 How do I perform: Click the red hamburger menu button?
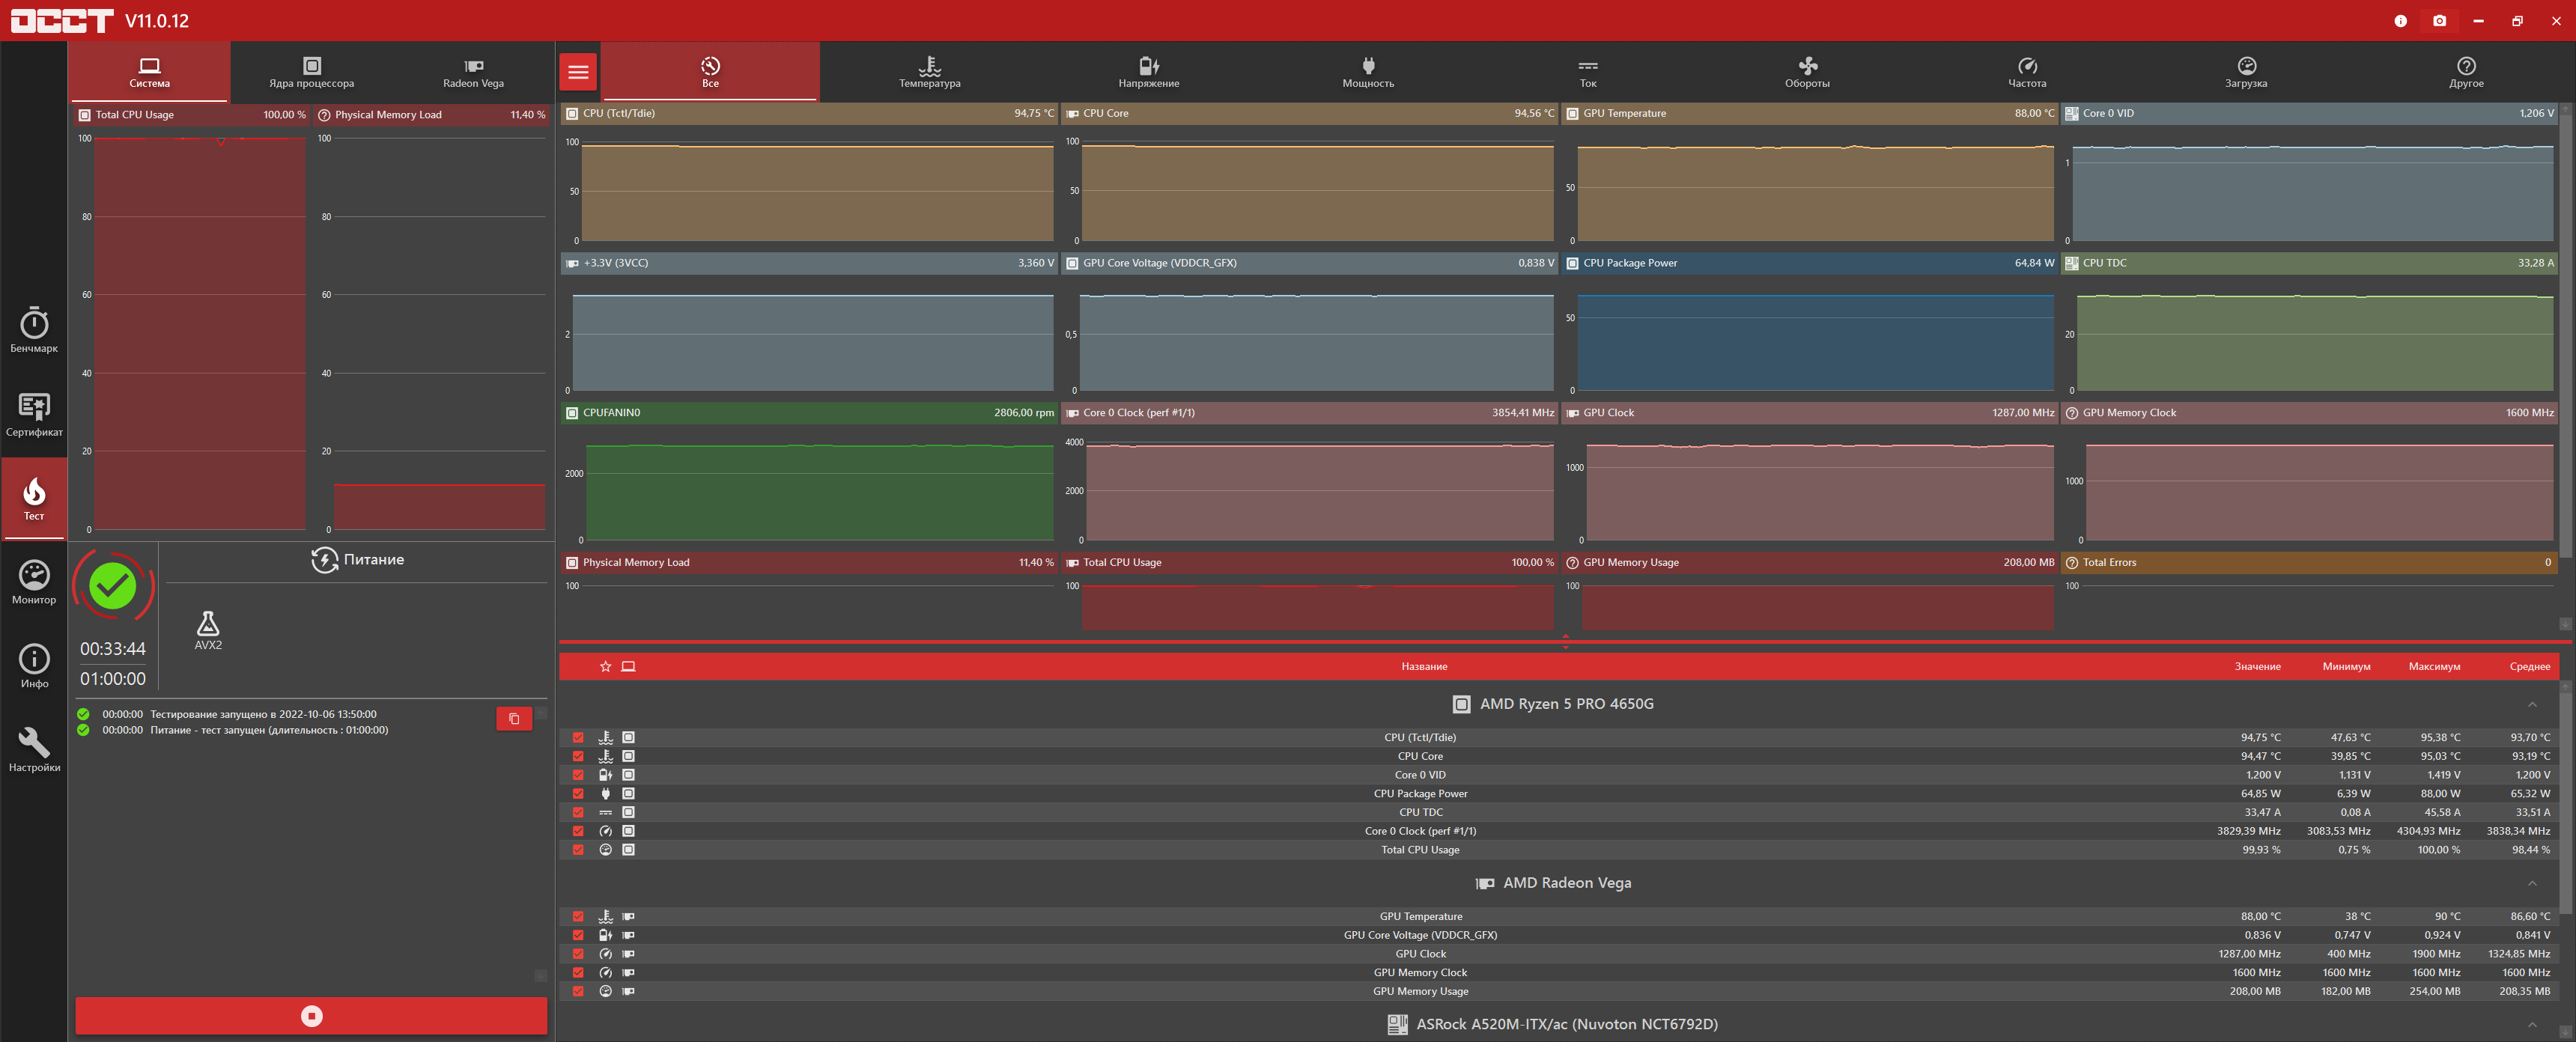(x=578, y=72)
